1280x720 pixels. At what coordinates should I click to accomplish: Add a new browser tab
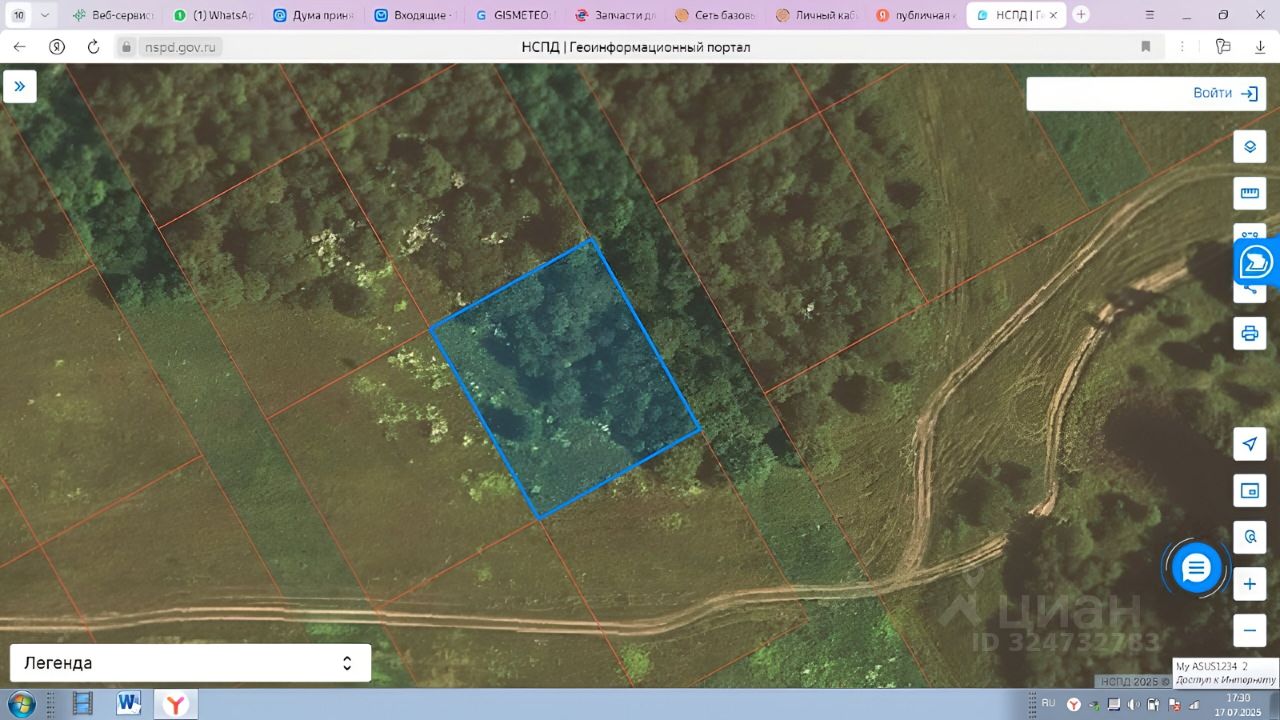1081,15
